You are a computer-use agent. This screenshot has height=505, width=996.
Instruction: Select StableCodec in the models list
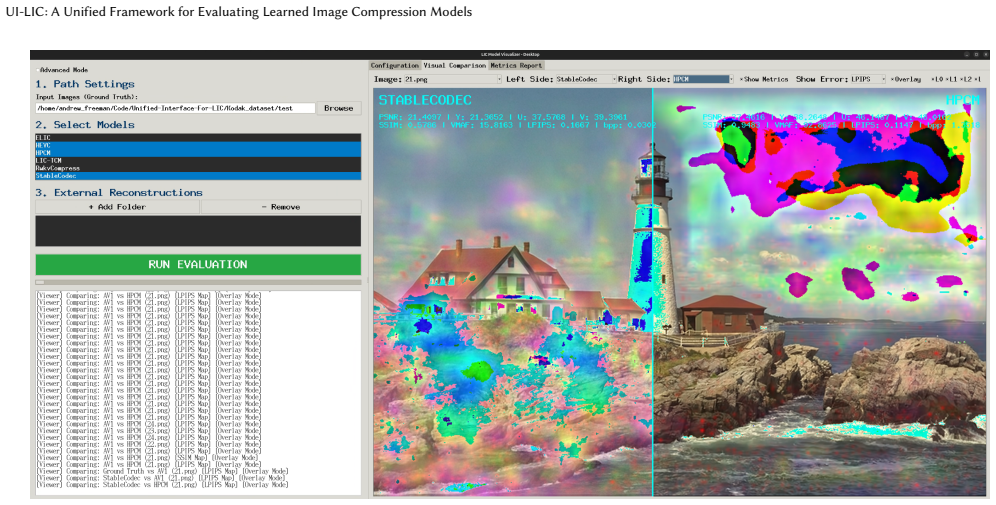tap(198, 176)
